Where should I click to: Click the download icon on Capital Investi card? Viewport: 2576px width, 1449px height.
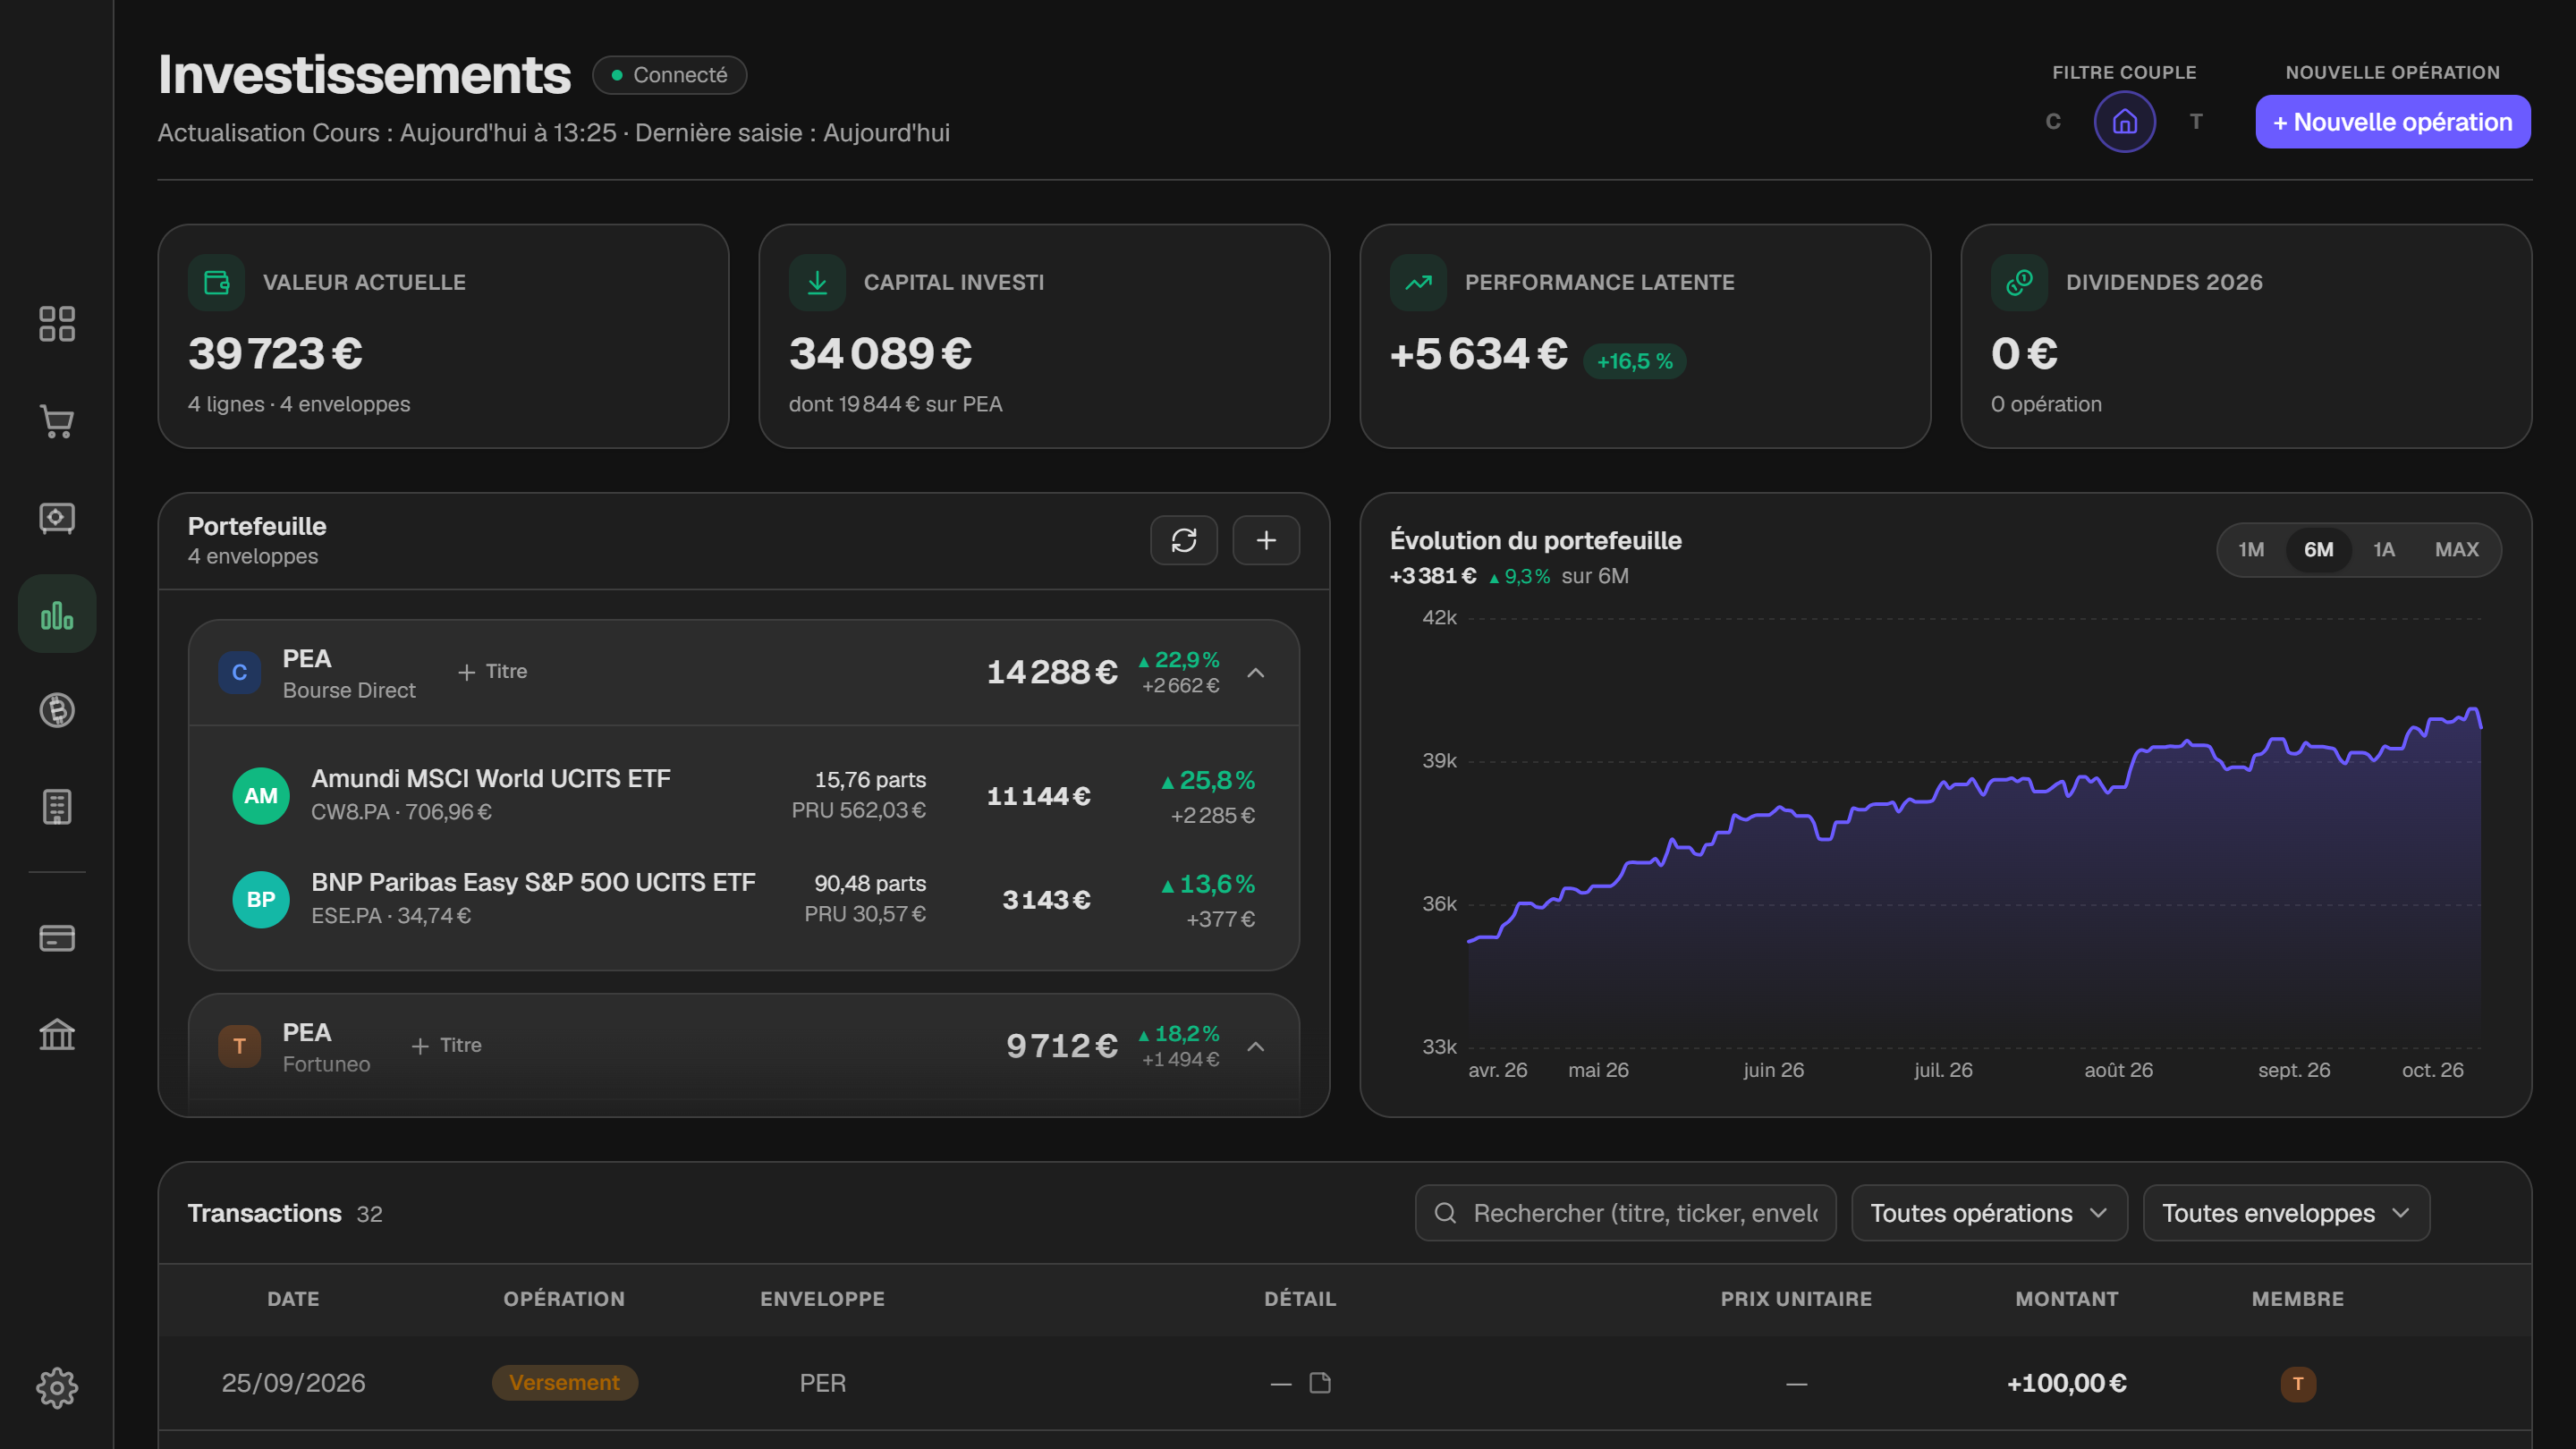pyautogui.click(x=817, y=283)
